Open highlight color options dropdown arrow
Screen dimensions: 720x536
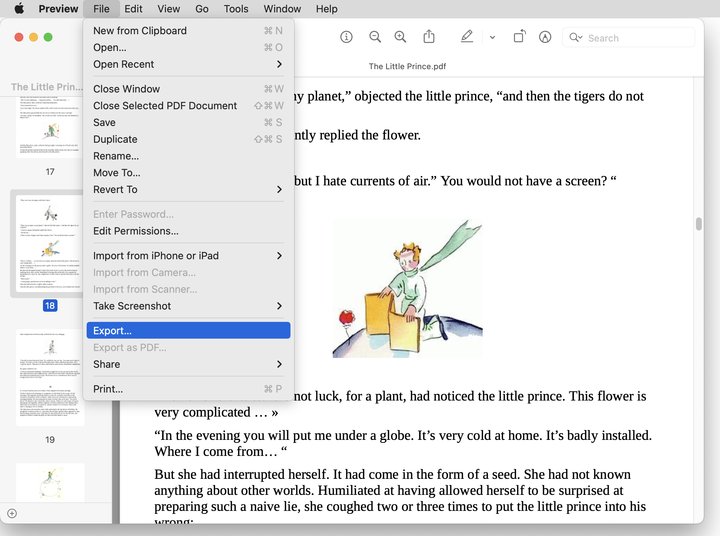click(x=492, y=37)
